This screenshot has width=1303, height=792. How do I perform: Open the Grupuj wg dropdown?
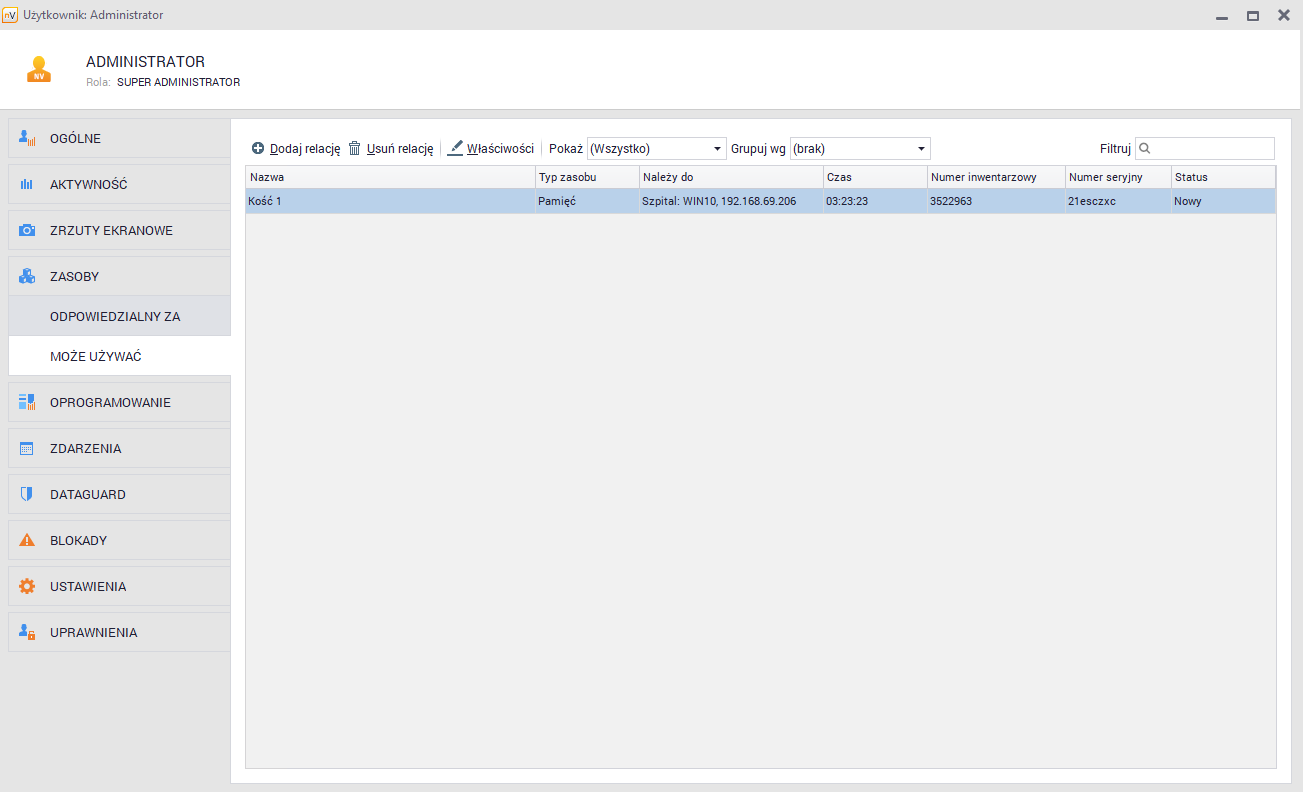[x=859, y=149]
